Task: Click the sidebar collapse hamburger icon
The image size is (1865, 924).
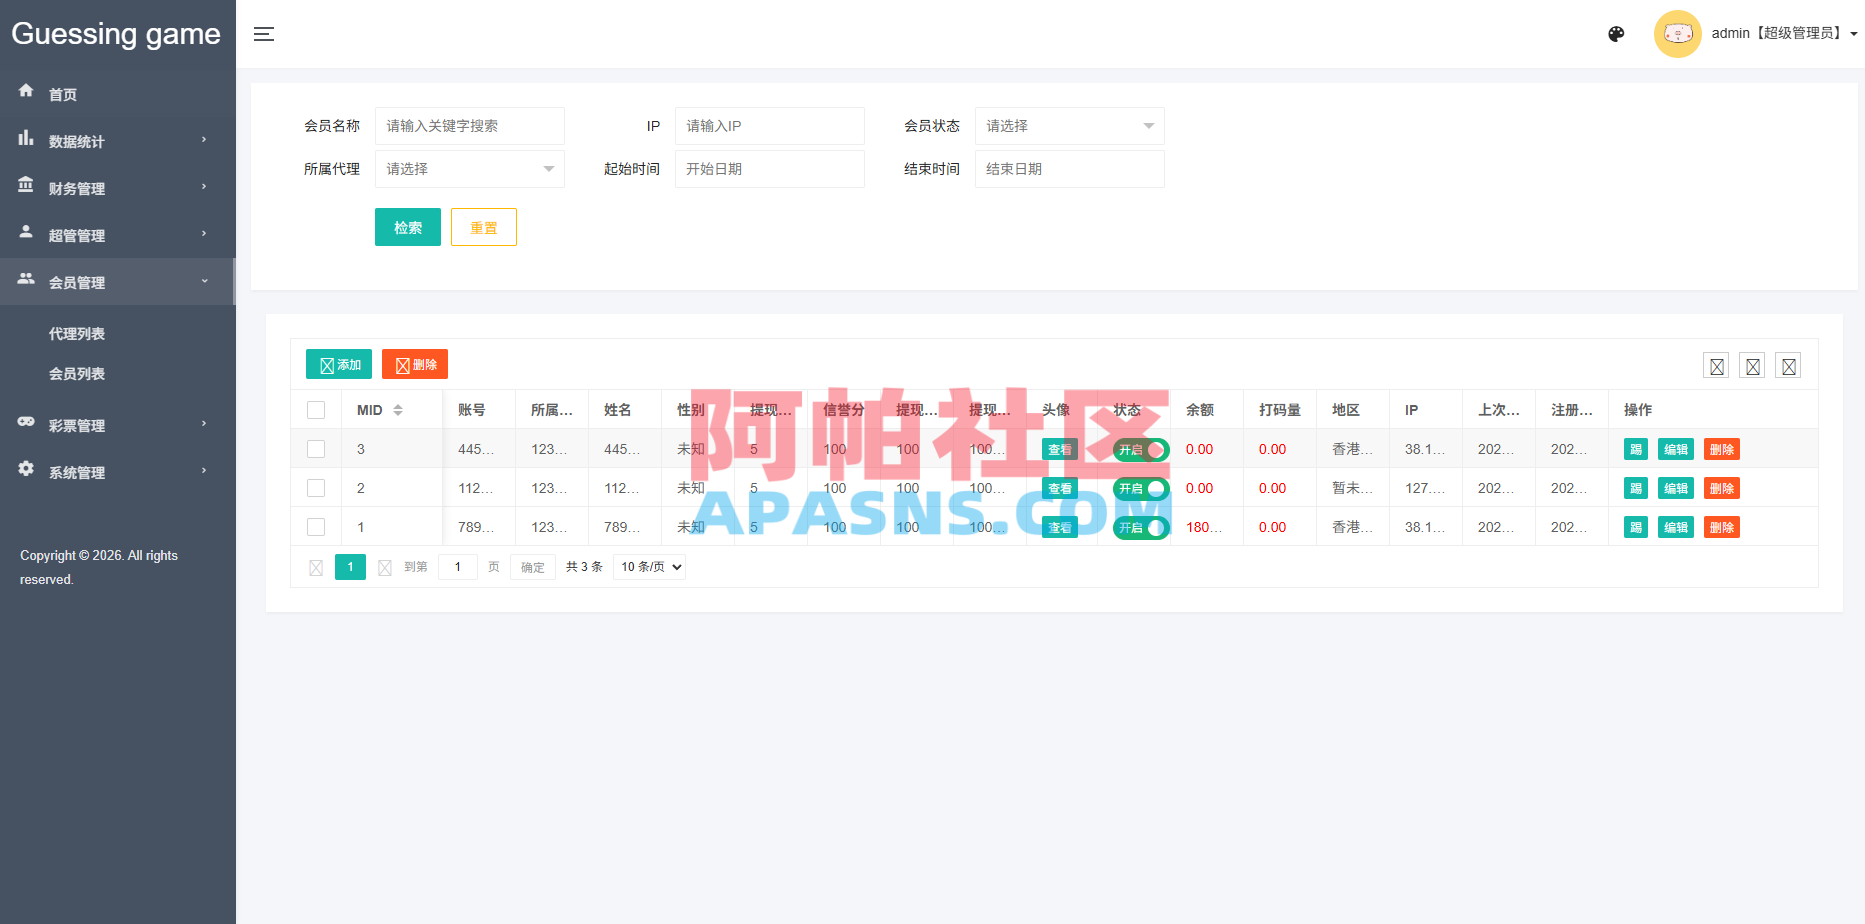Action: pyautogui.click(x=264, y=34)
